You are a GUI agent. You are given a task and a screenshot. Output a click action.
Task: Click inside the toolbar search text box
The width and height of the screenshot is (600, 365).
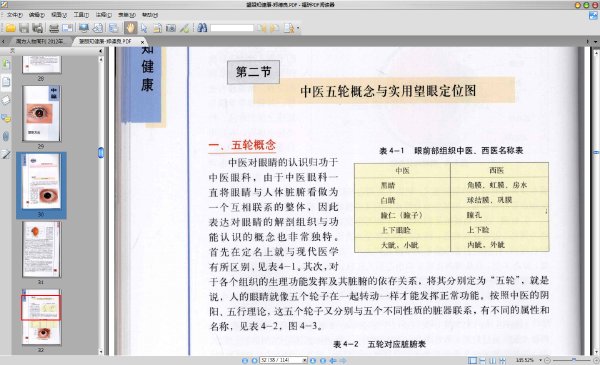tap(232, 28)
